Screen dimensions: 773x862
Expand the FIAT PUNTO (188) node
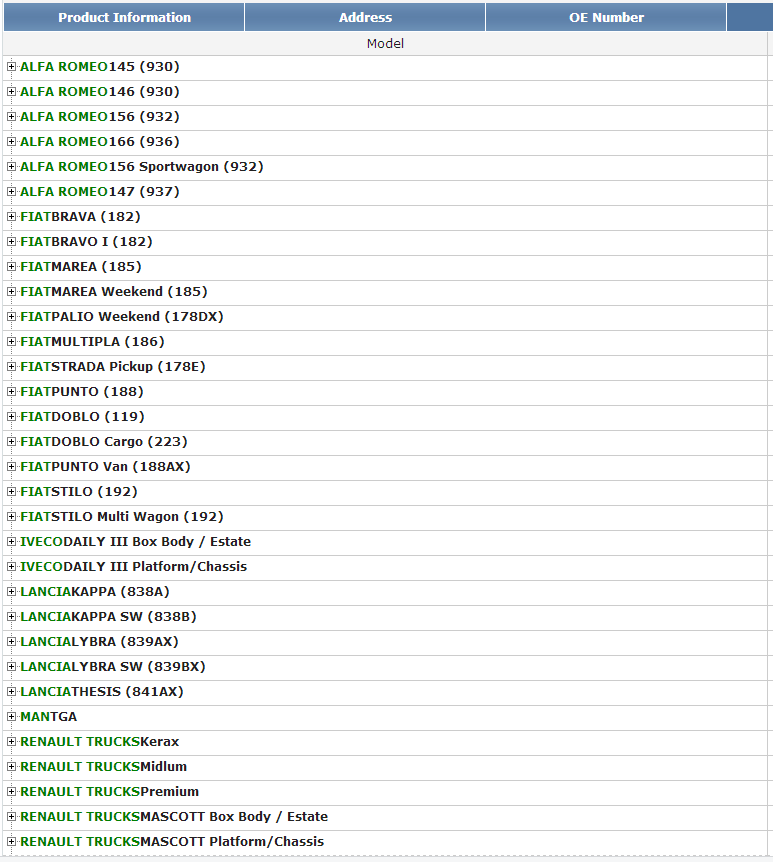tap(11, 392)
